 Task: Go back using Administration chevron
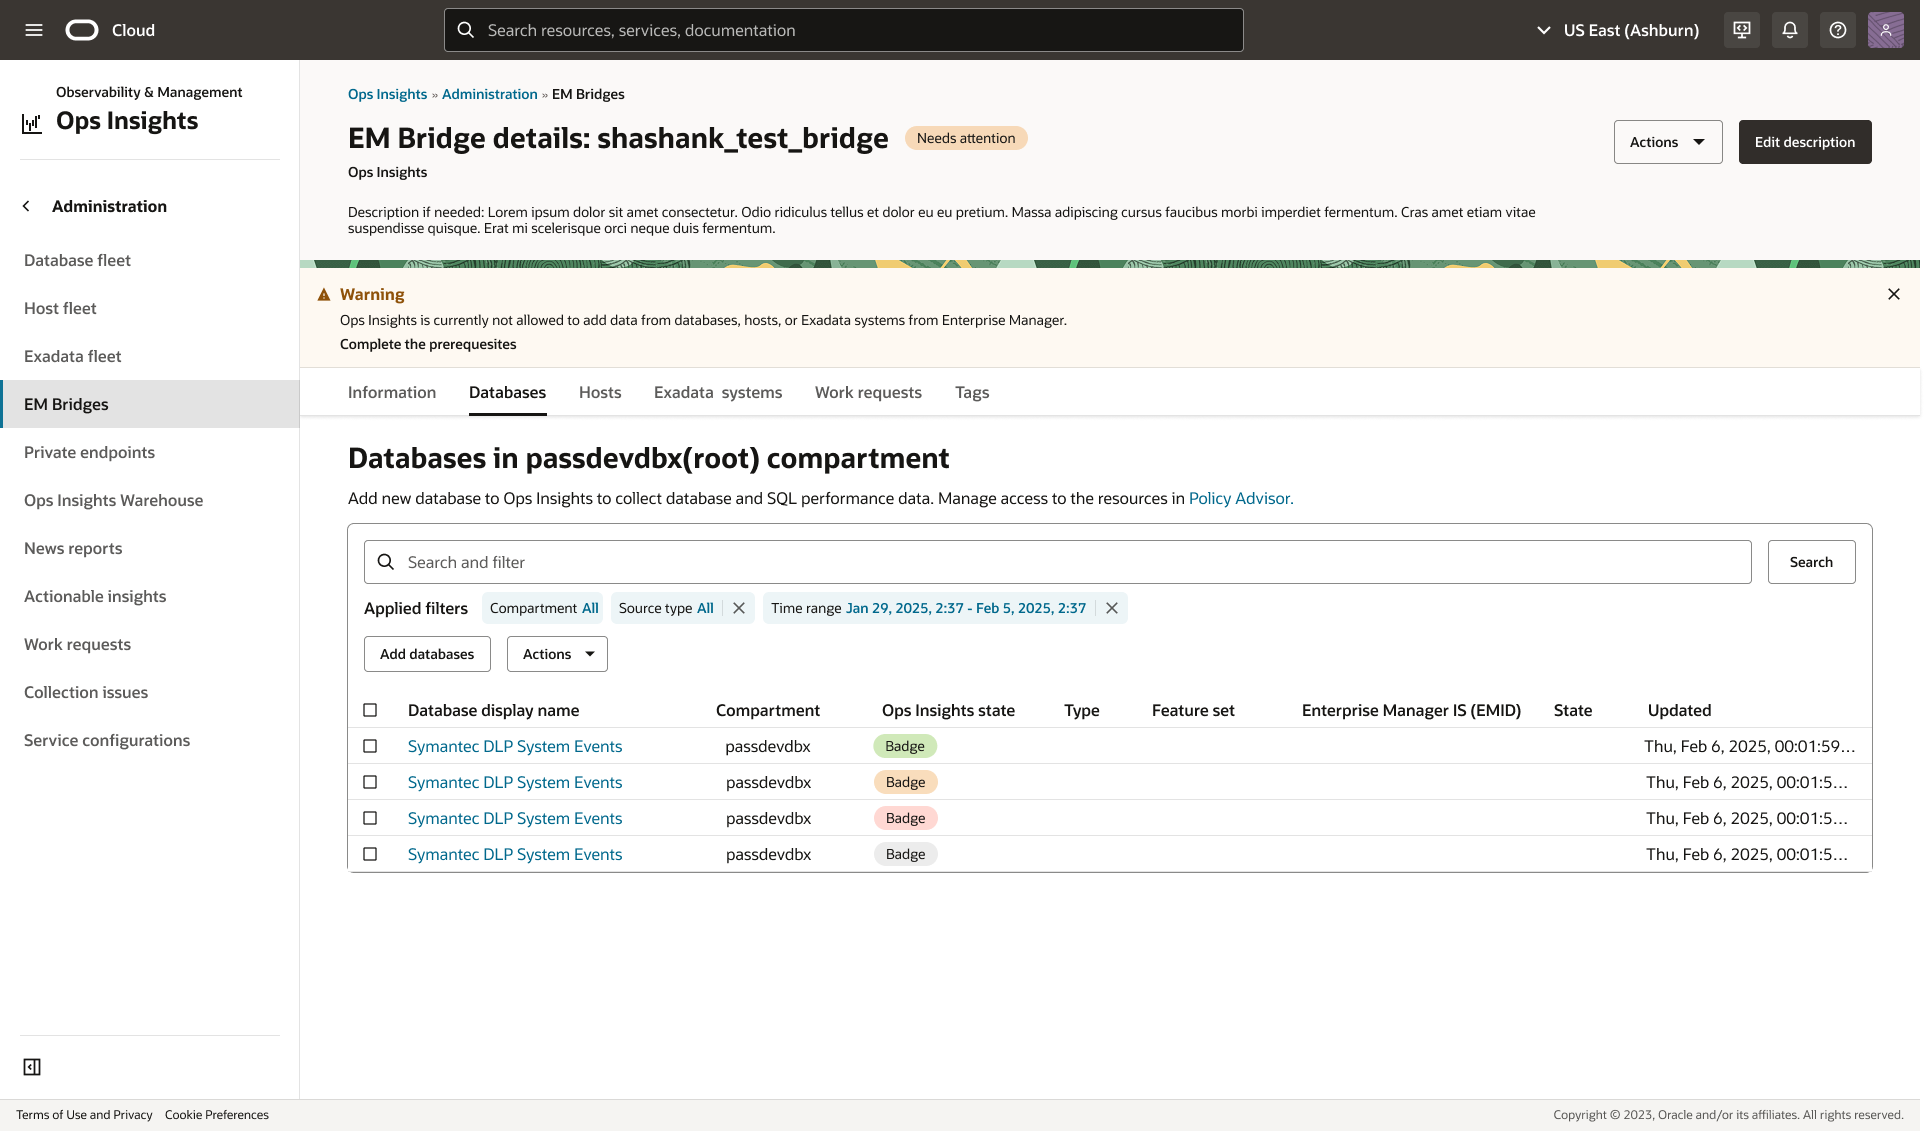pyautogui.click(x=27, y=206)
